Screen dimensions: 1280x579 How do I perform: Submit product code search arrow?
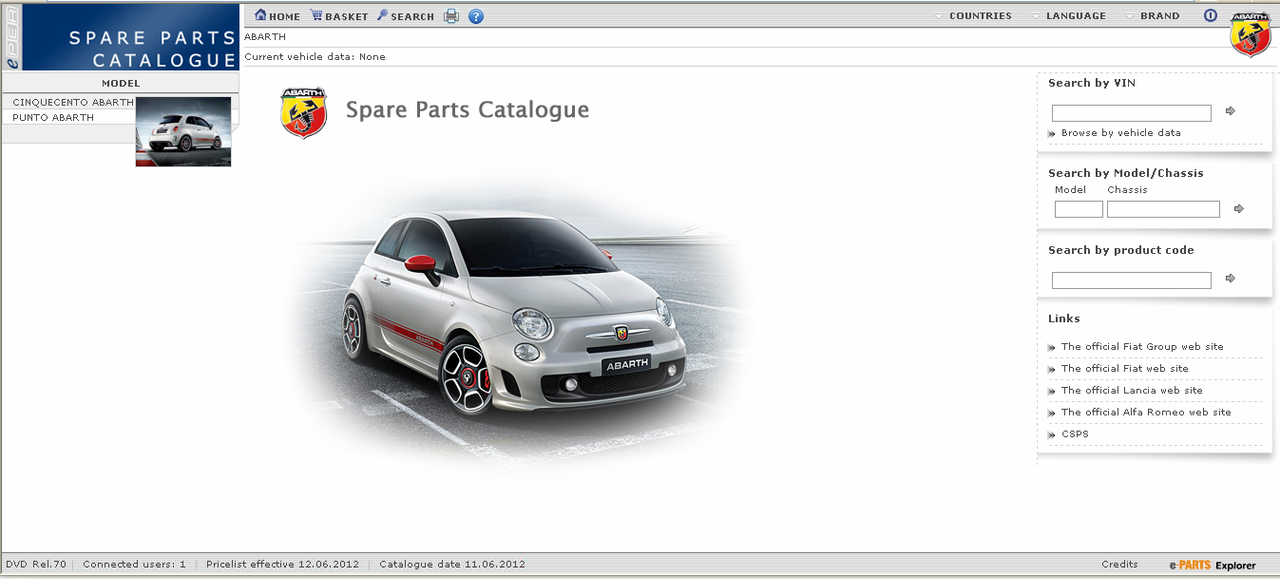coord(1230,278)
